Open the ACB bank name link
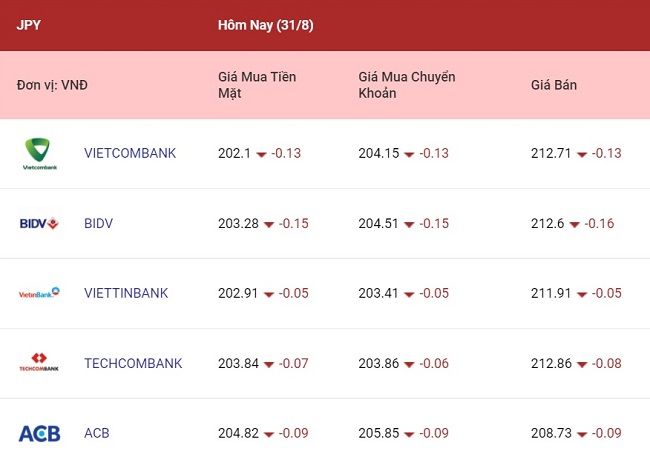 coord(97,433)
